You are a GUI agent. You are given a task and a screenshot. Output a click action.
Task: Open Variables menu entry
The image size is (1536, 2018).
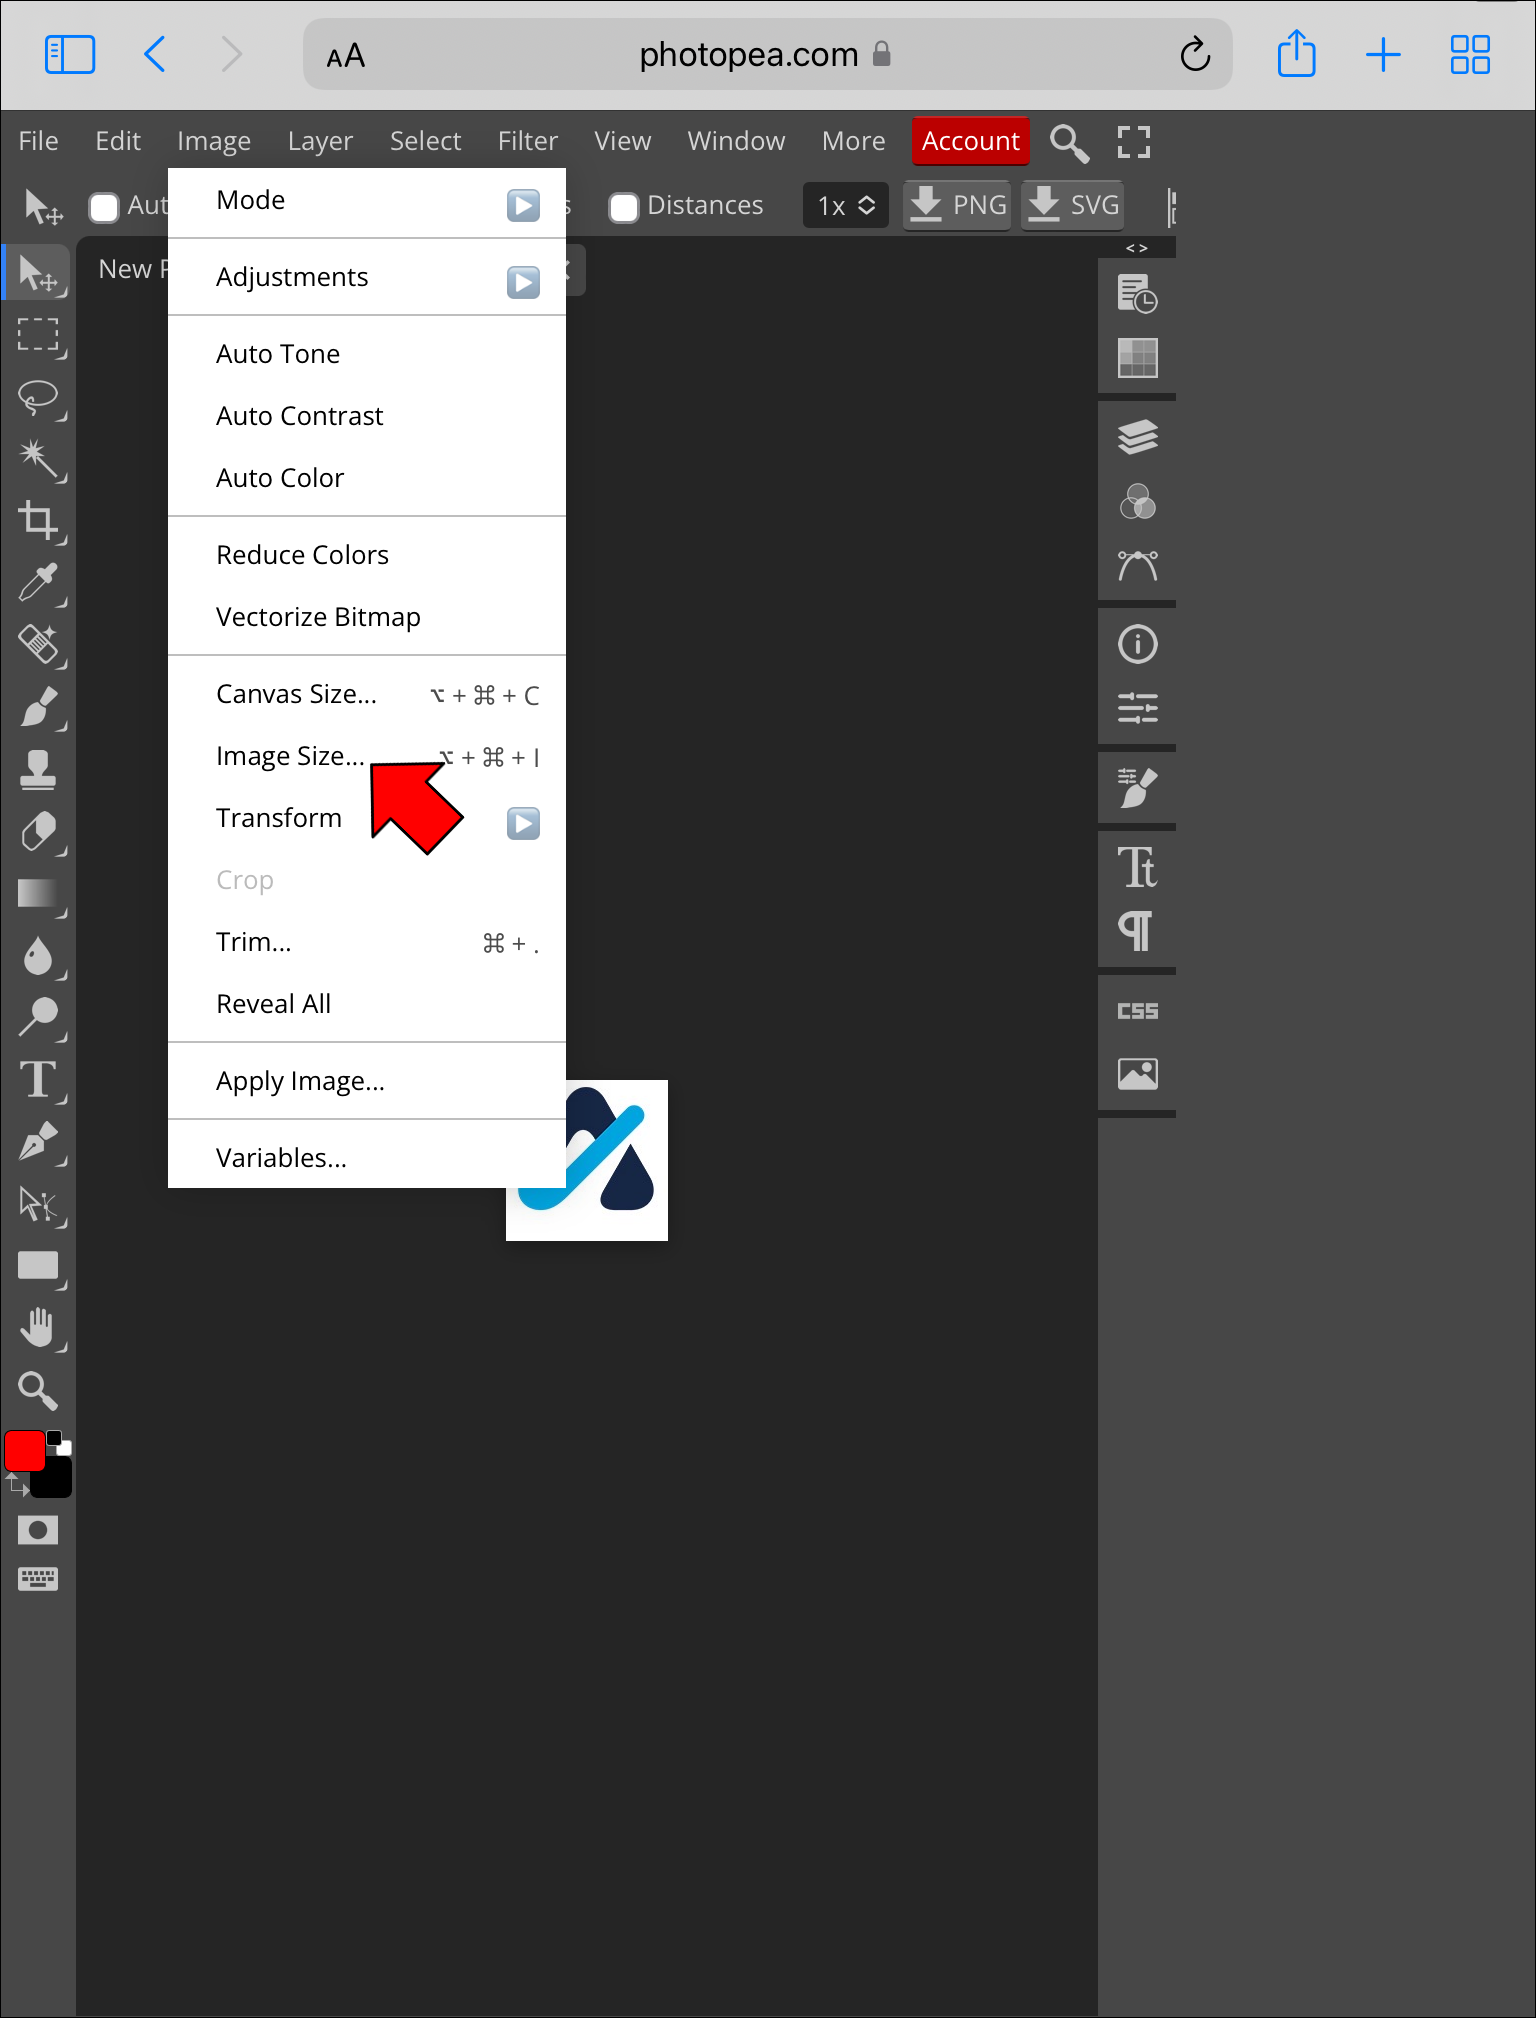pyautogui.click(x=367, y=1158)
